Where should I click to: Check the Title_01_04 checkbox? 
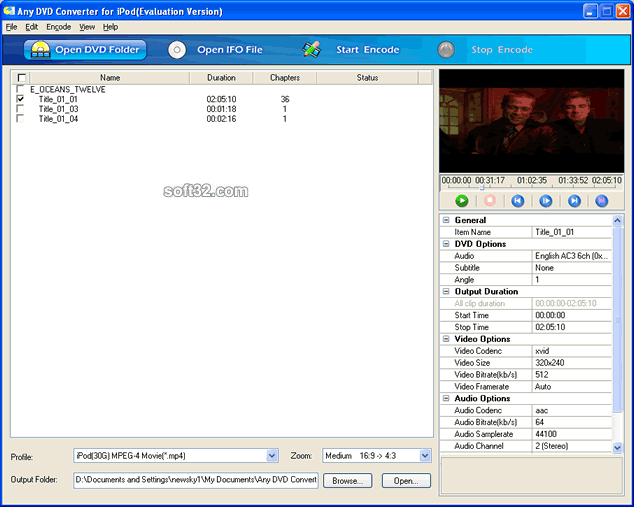[x=20, y=118]
